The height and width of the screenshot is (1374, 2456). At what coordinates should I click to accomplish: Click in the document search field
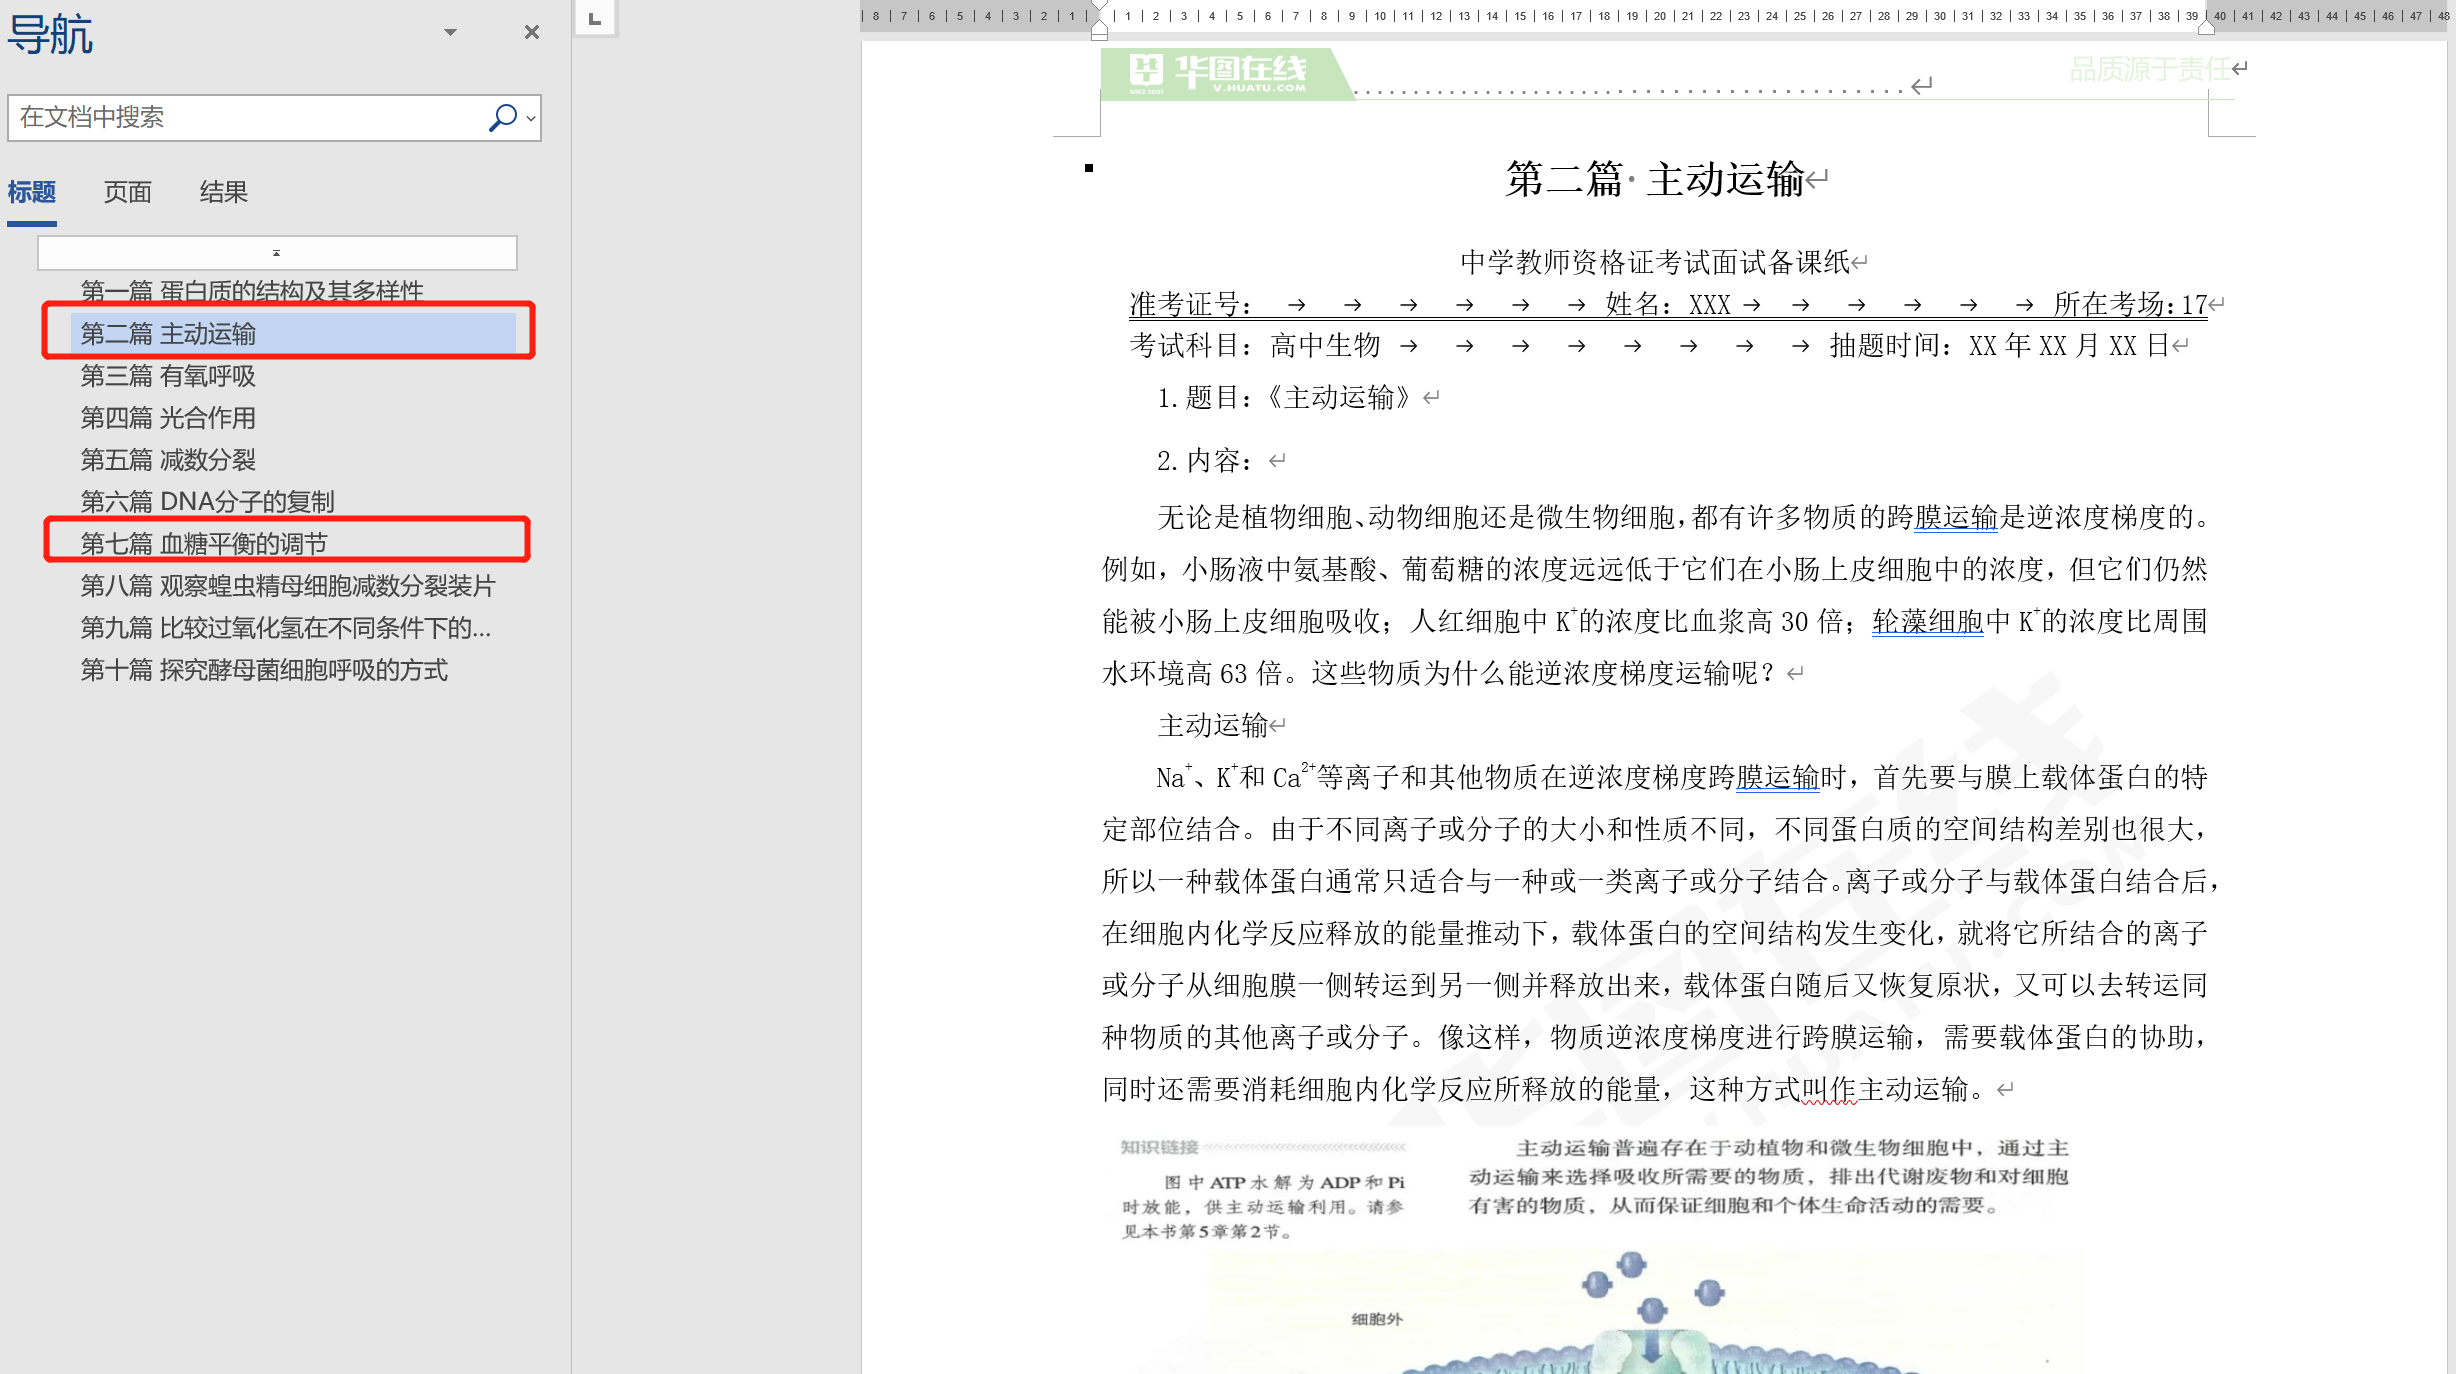pos(240,117)
